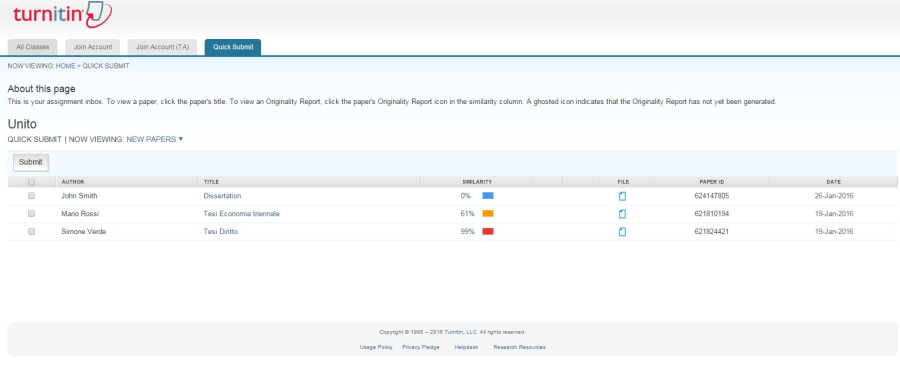Select checkbox for Simone Verde
The height and width of the screenshot is (376, 900).
(x=32, y=231)
